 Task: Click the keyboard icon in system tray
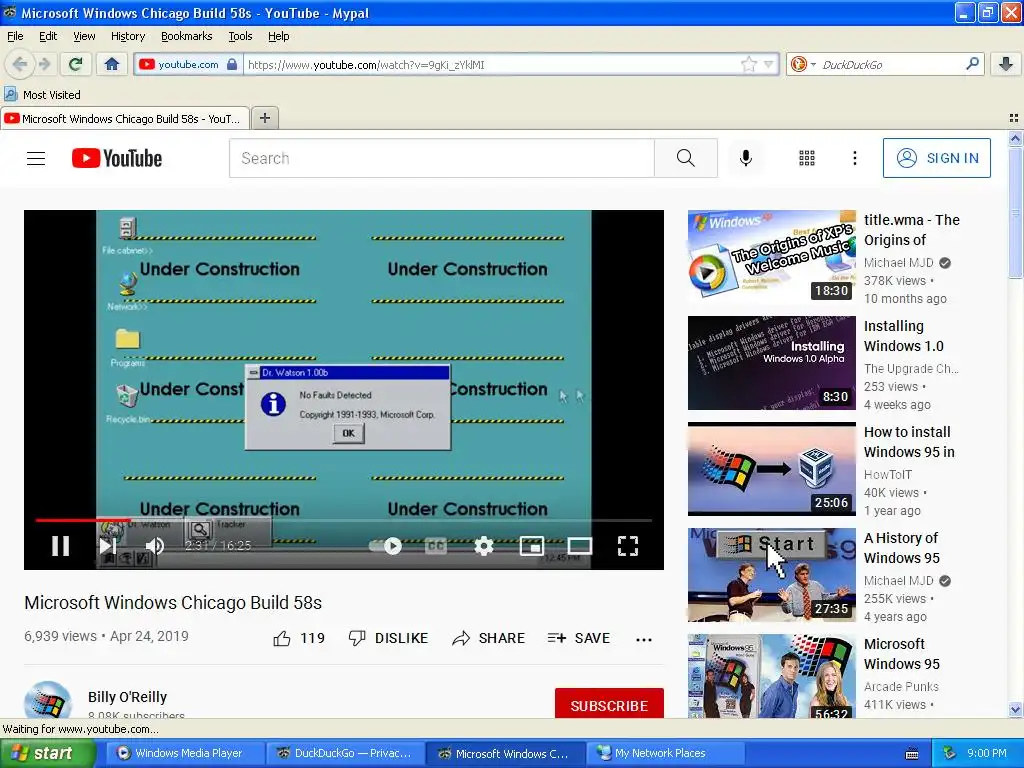912,754
